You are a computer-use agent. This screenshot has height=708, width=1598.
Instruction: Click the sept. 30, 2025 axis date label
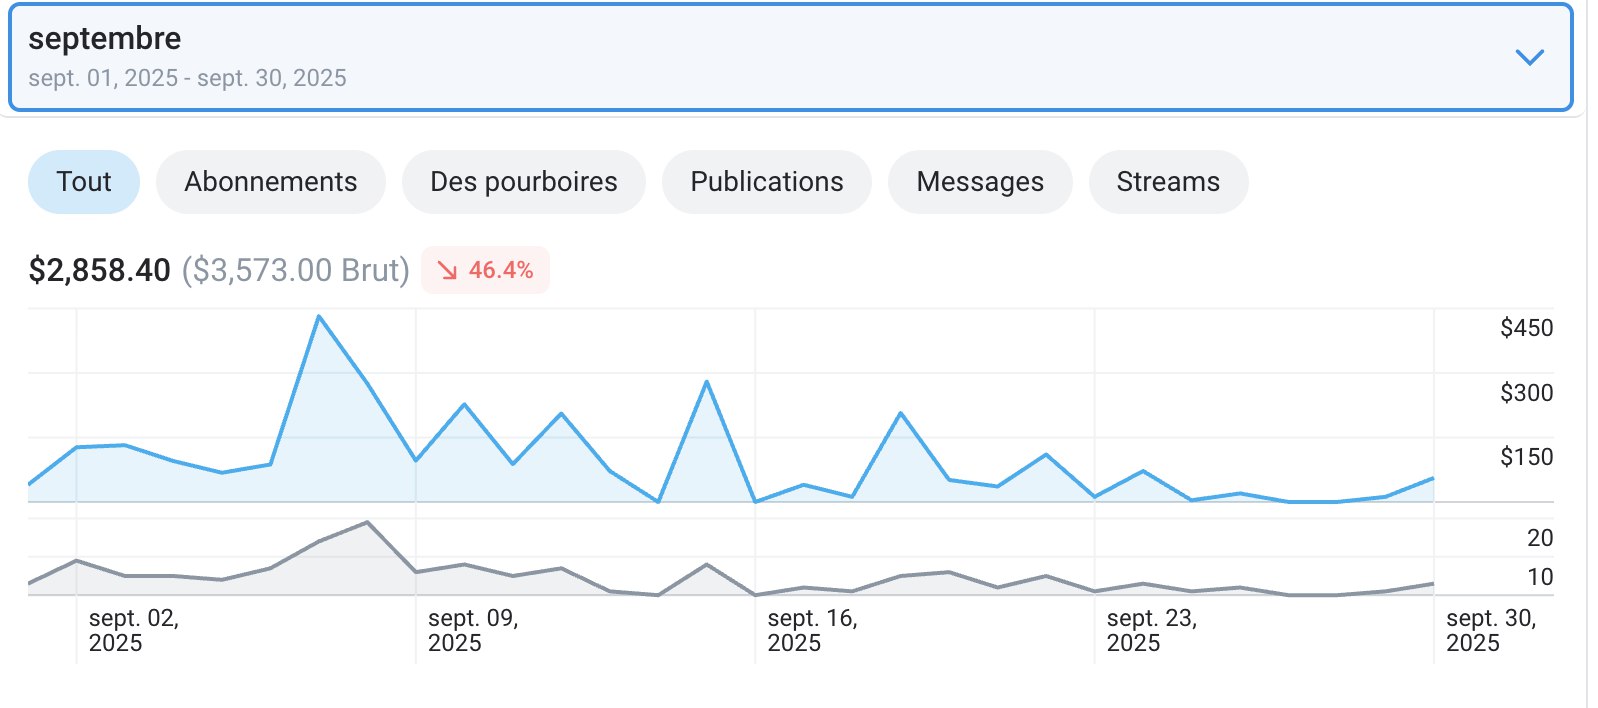[x=1490, y=631]
